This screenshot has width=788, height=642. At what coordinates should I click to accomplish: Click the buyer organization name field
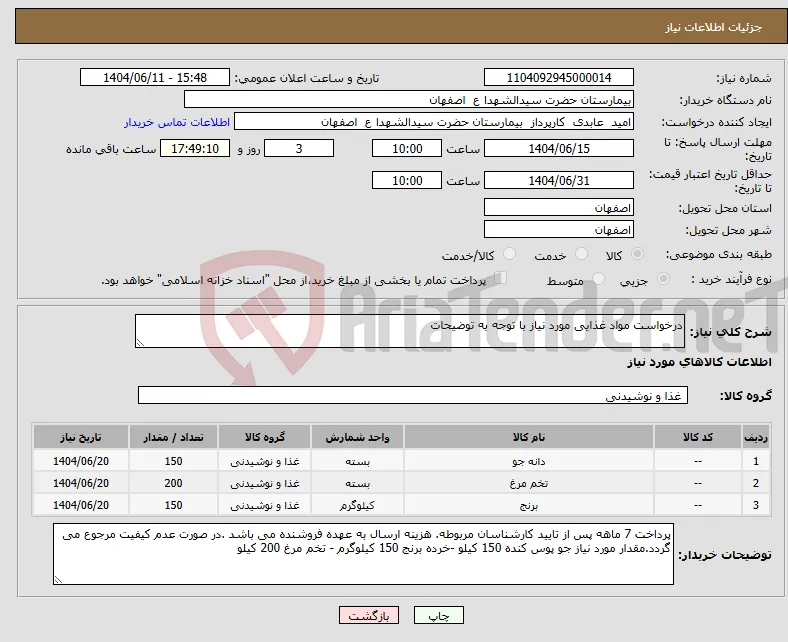(409, 100)
